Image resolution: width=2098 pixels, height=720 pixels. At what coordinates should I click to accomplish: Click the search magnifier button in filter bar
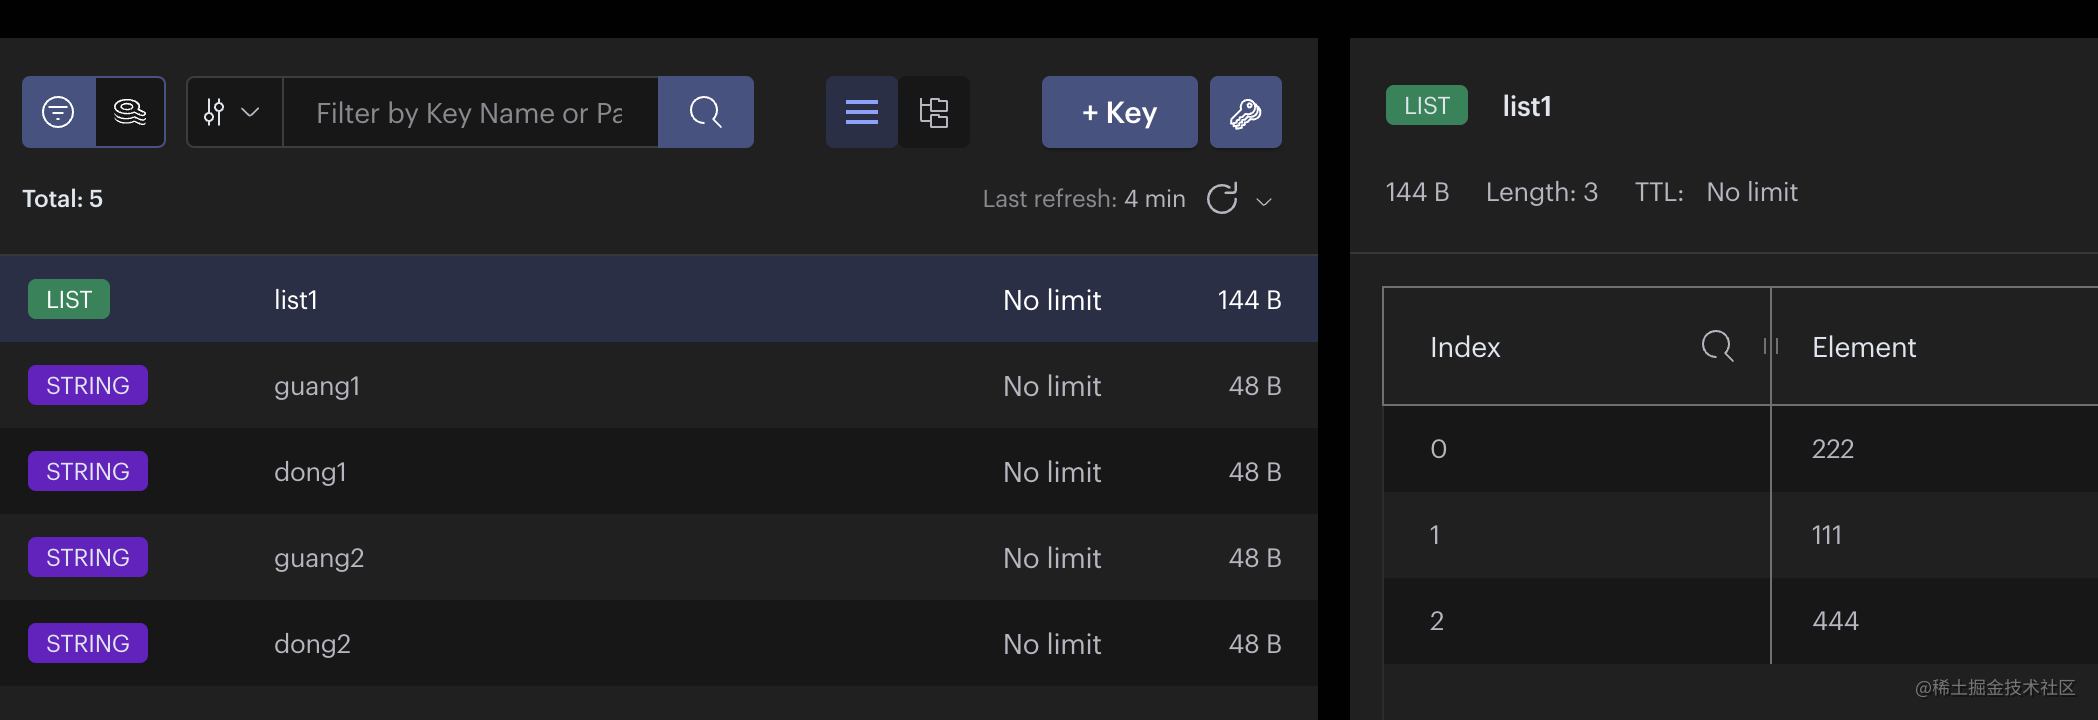705,112
